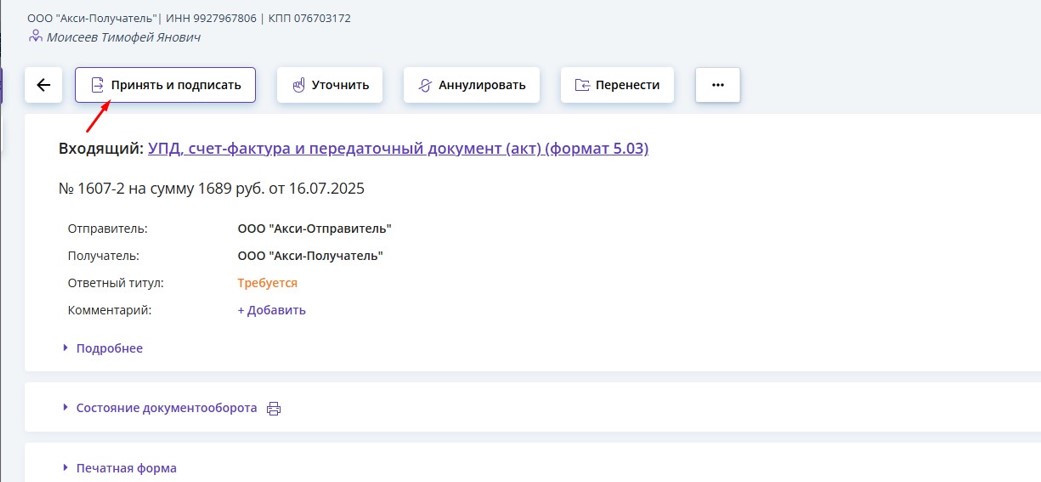Click the 'Отправитель:' label
The image size is (1041, 482).
(x=108, y=229)
